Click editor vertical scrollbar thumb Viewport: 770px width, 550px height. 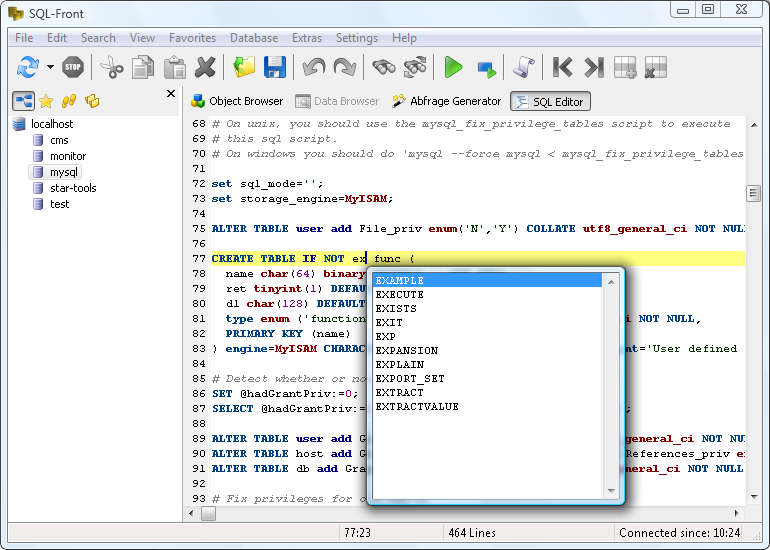(x=753, y=193)
